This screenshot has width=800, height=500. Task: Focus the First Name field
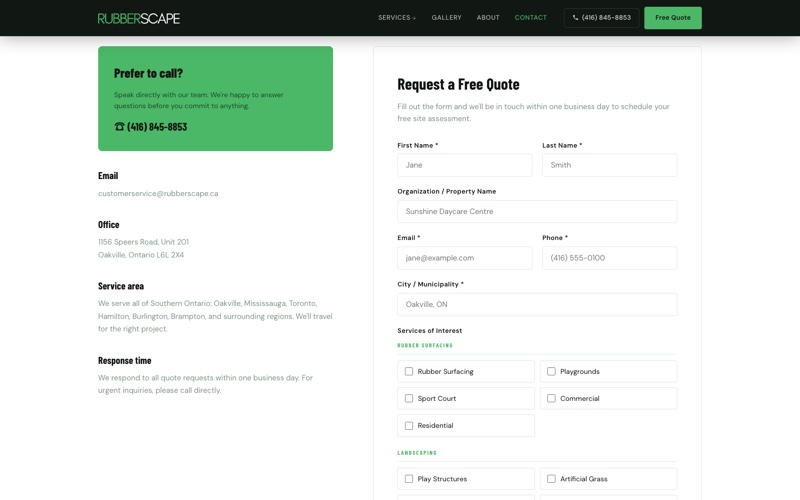point(465,165)
